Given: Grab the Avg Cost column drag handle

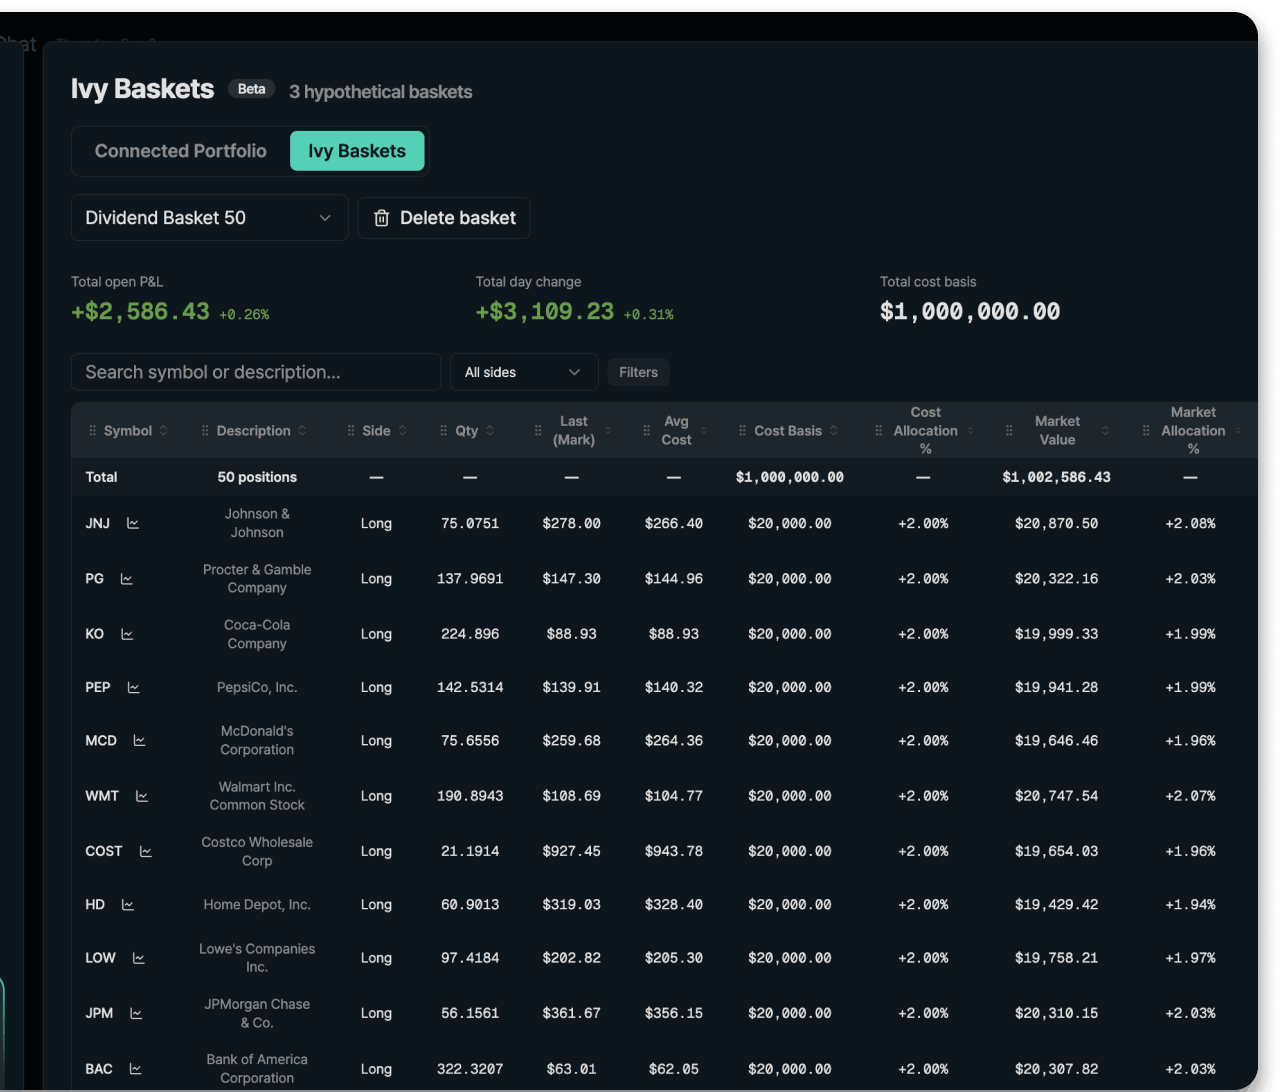Looking at the screenshot, I should (647, 431).
